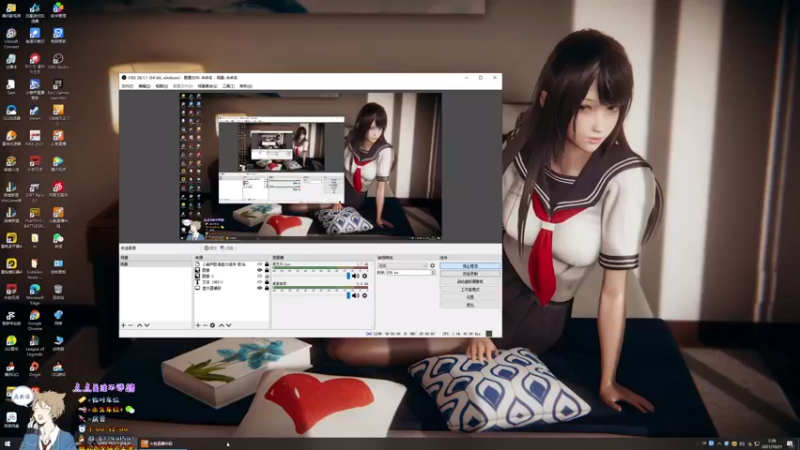Toggle visibility eye of the 图像 source
The width and height of the screenshot is (800, 450).
tap(259, 270)
